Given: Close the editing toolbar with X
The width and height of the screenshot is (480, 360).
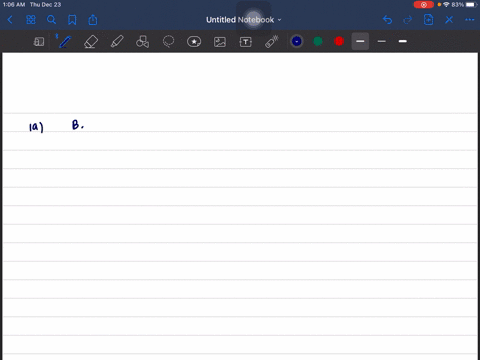Looking at the screenshot, I should [449, 20].
